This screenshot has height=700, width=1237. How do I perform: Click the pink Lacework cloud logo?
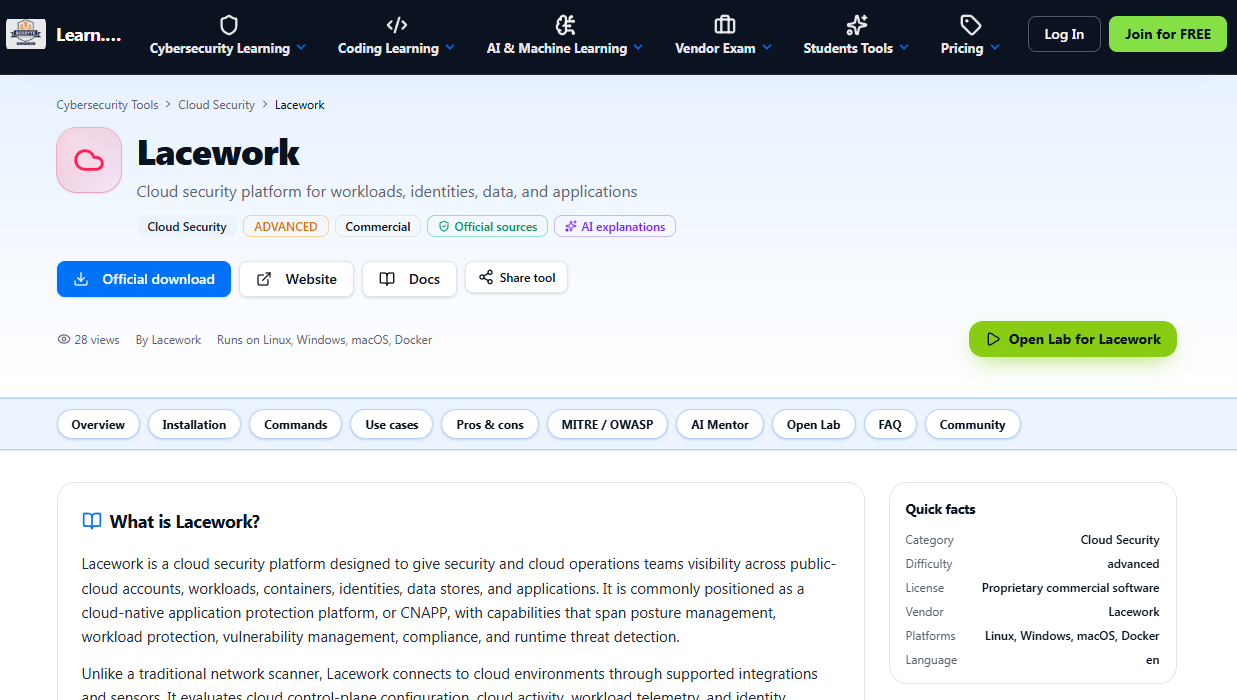(x=89, y=160)
